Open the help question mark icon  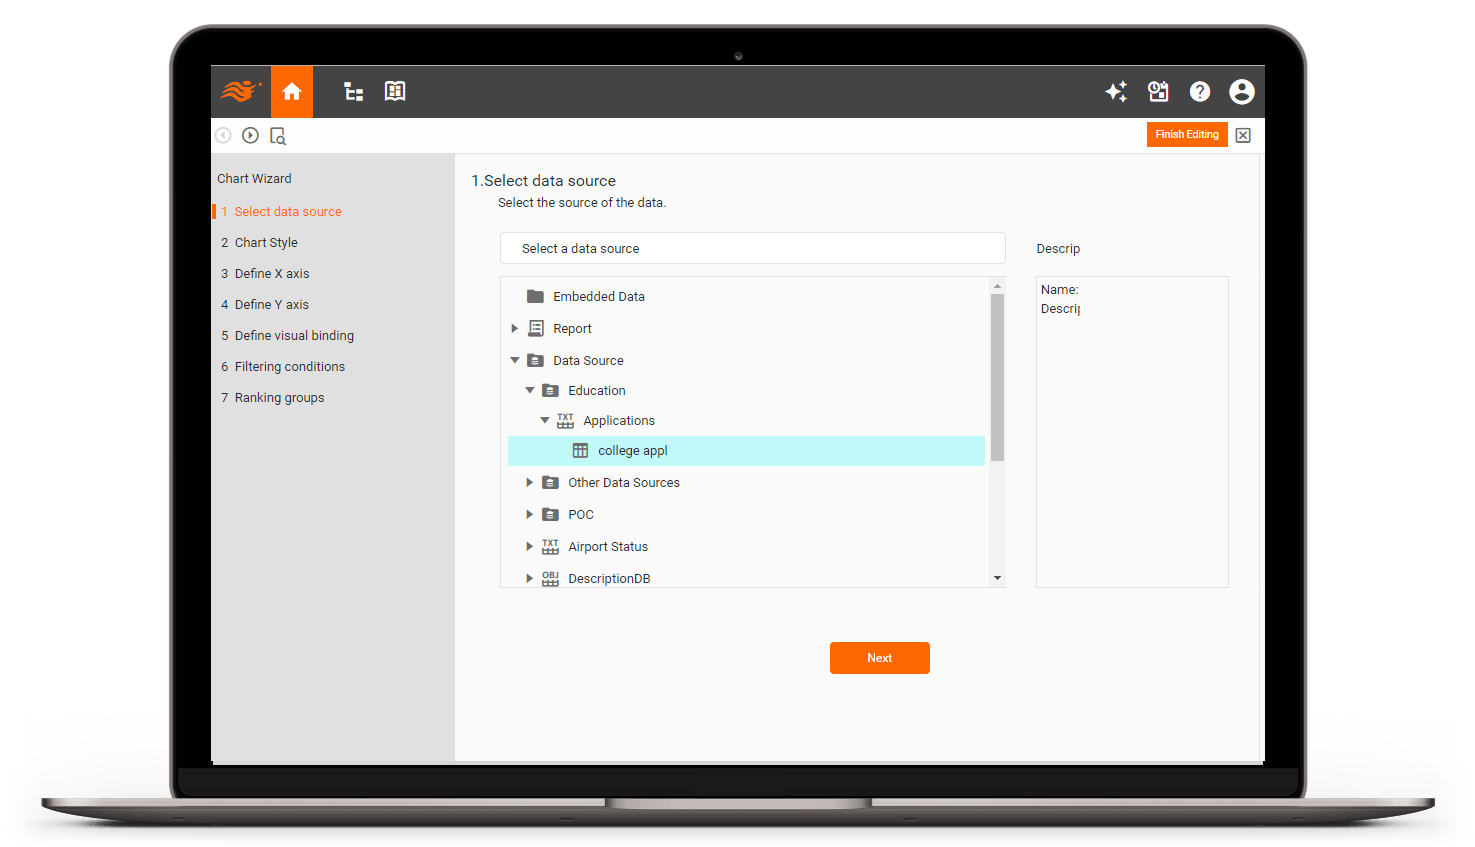1199,91
